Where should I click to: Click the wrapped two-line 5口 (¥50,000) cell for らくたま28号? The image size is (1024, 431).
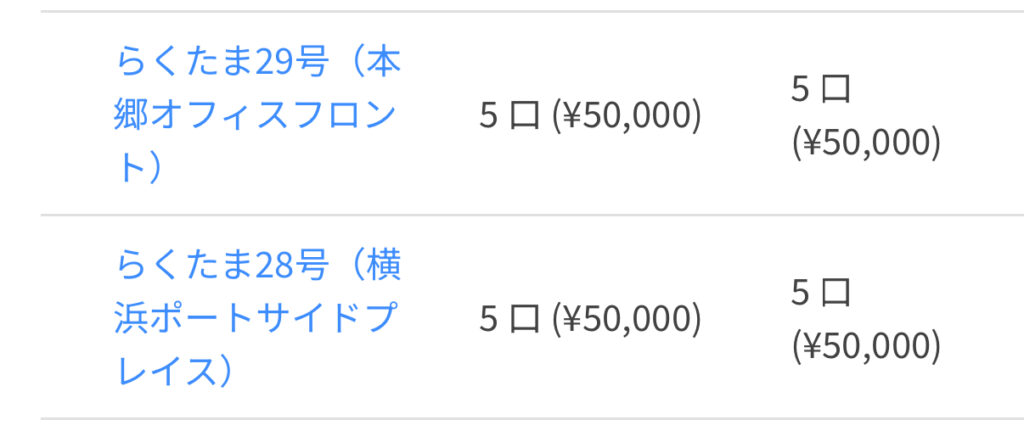click(x=866, y=319)
